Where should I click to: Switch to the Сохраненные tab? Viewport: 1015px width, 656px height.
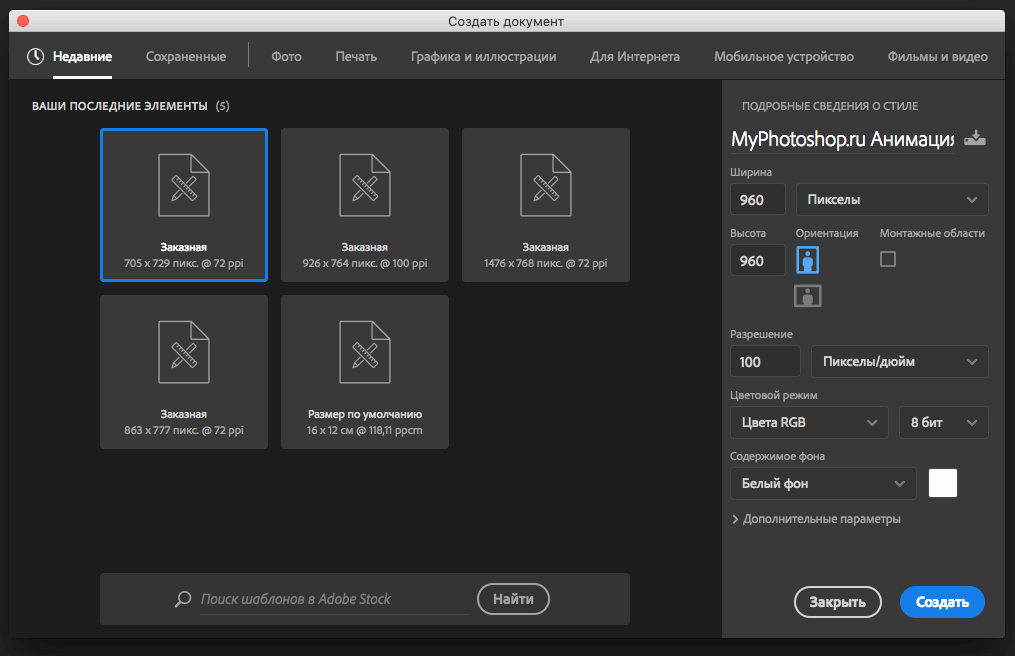(186, 57)
